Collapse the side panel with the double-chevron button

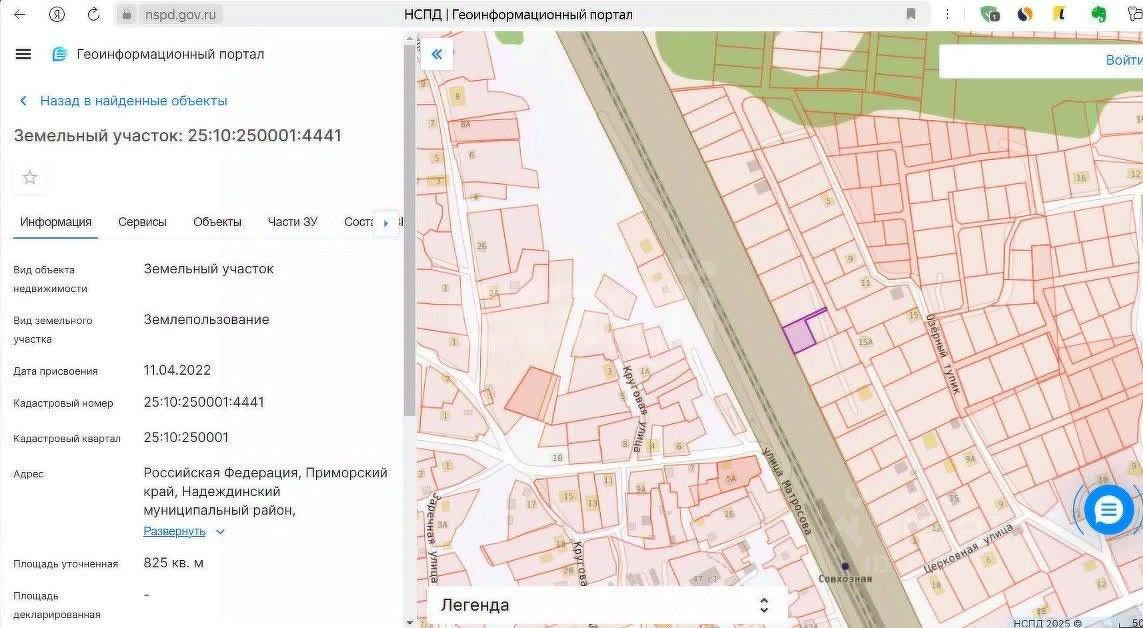437,54
